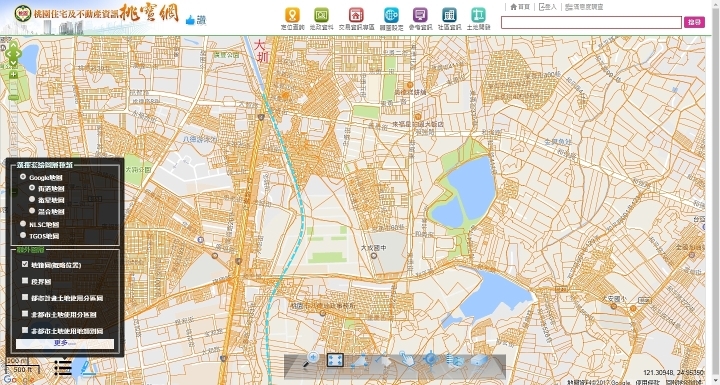Viewport: 720px width, 385px height.
Task: Choose the polygon area measurement tool
Action: 359,361
